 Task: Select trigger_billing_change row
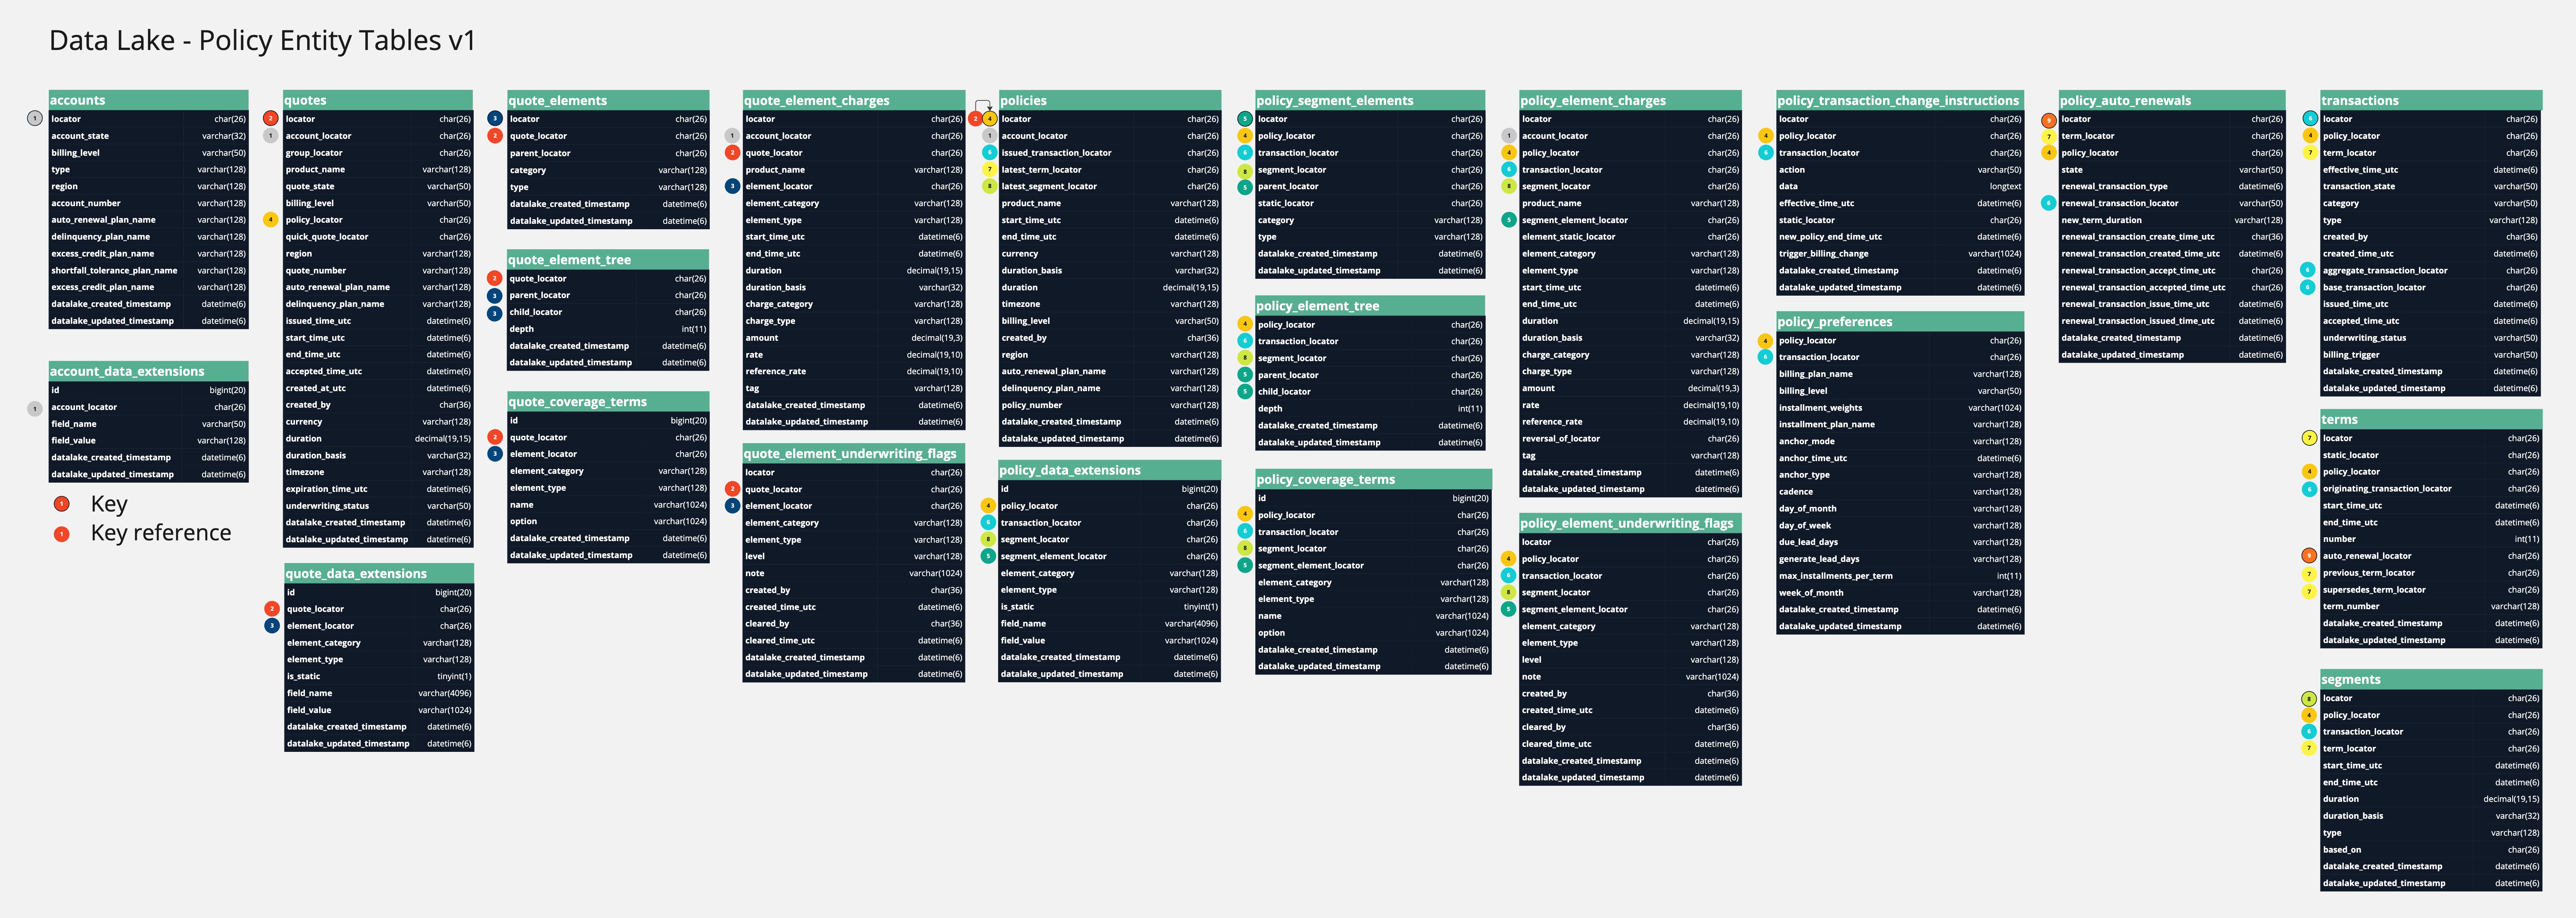[1900, 254]
